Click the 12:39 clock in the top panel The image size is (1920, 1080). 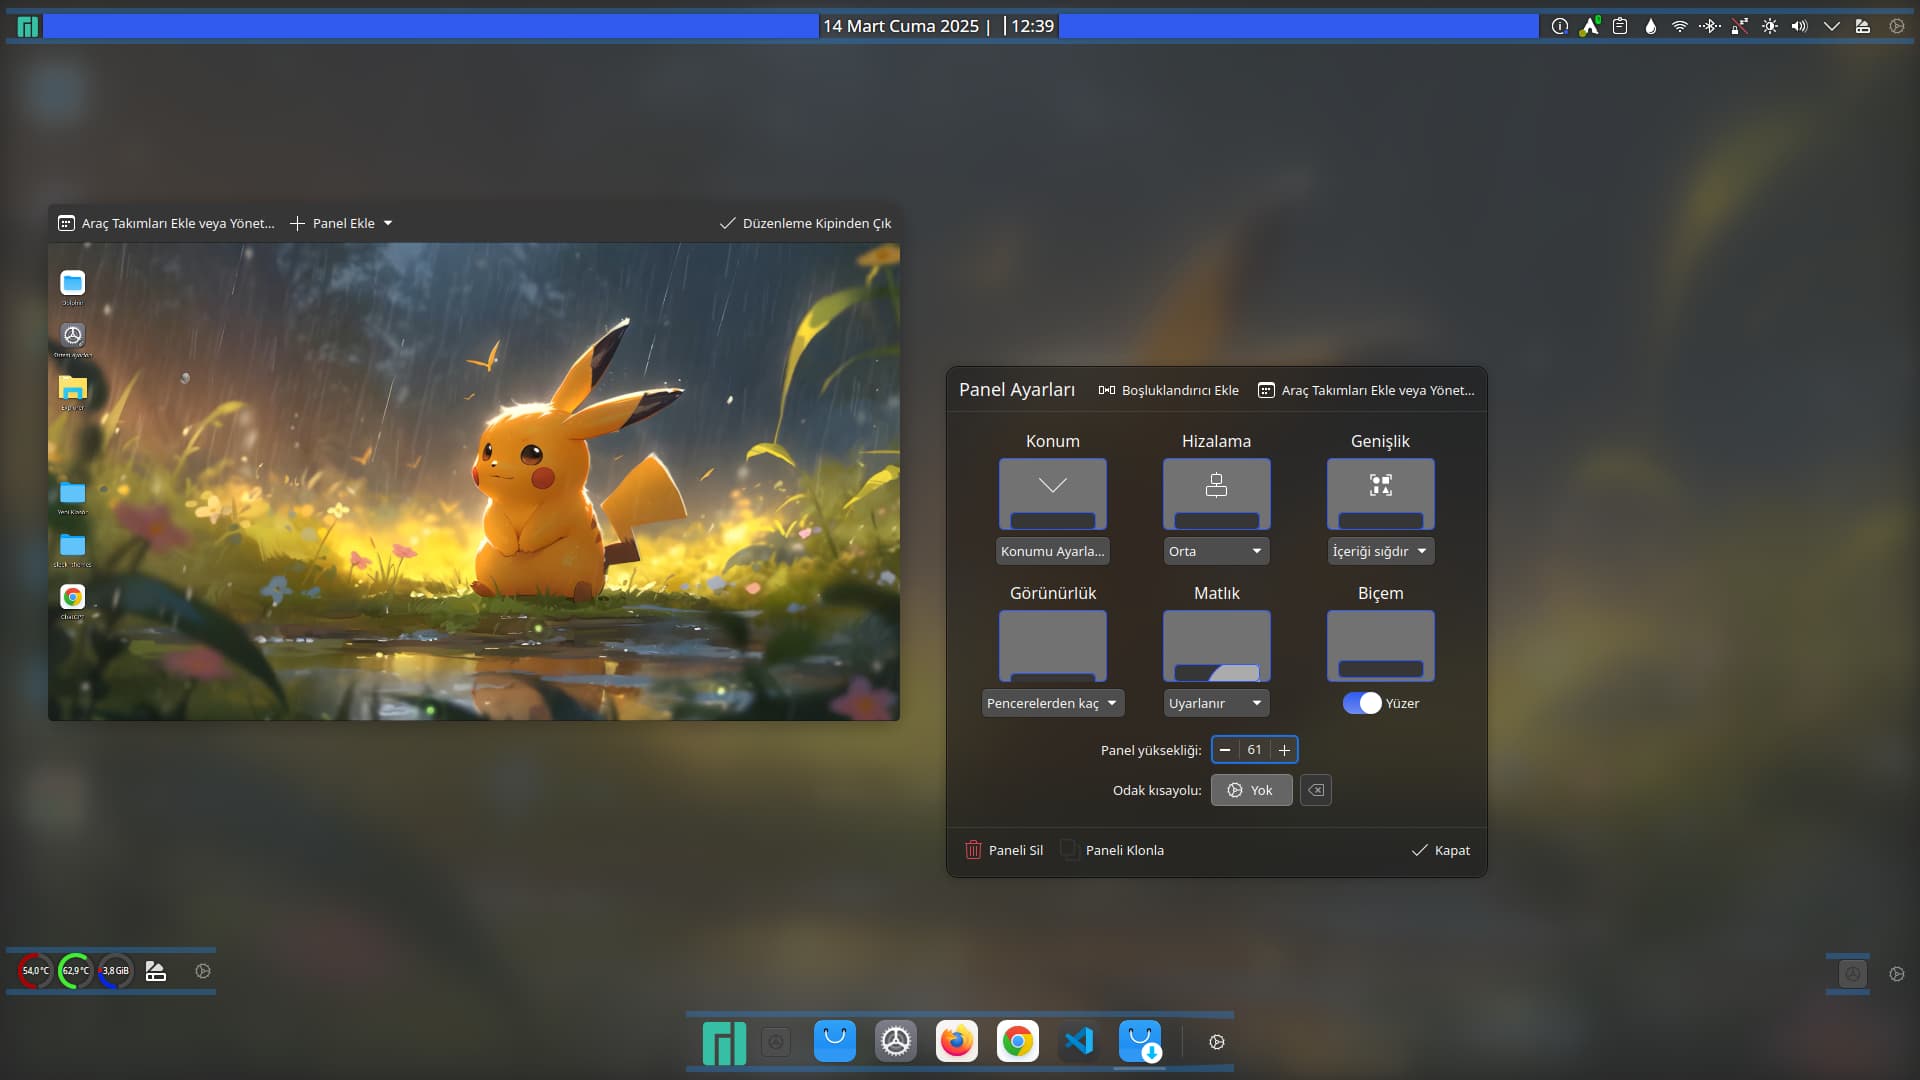[x=1032, y=26]
